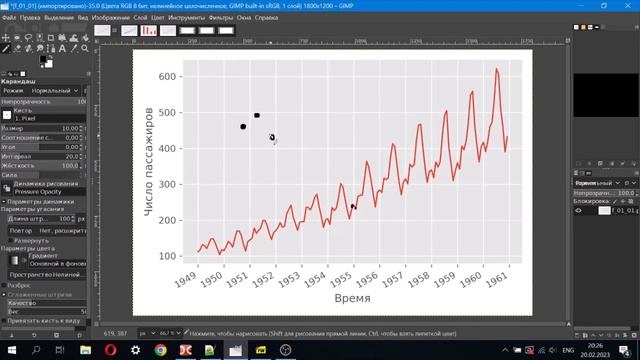Viewport: 640px width, 360px height.
Task: Select the Free Select lasso tool
Action: [x=28, y=38]
